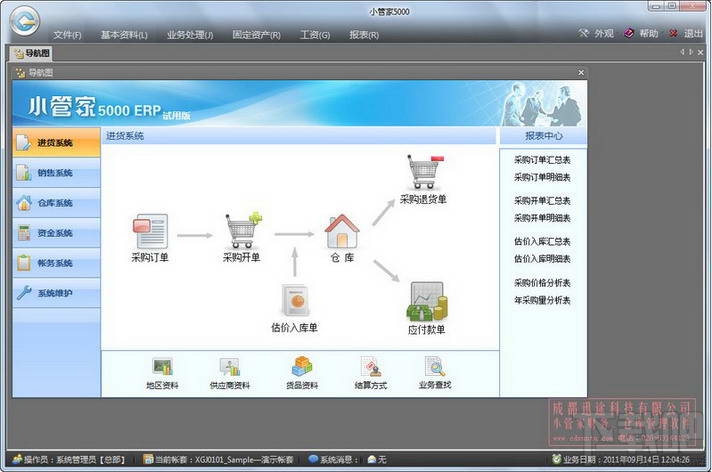Viewport: 712px width, 472px height.
Task: Open 采购订单汇总表 report
Action: [x=542, y=160]
